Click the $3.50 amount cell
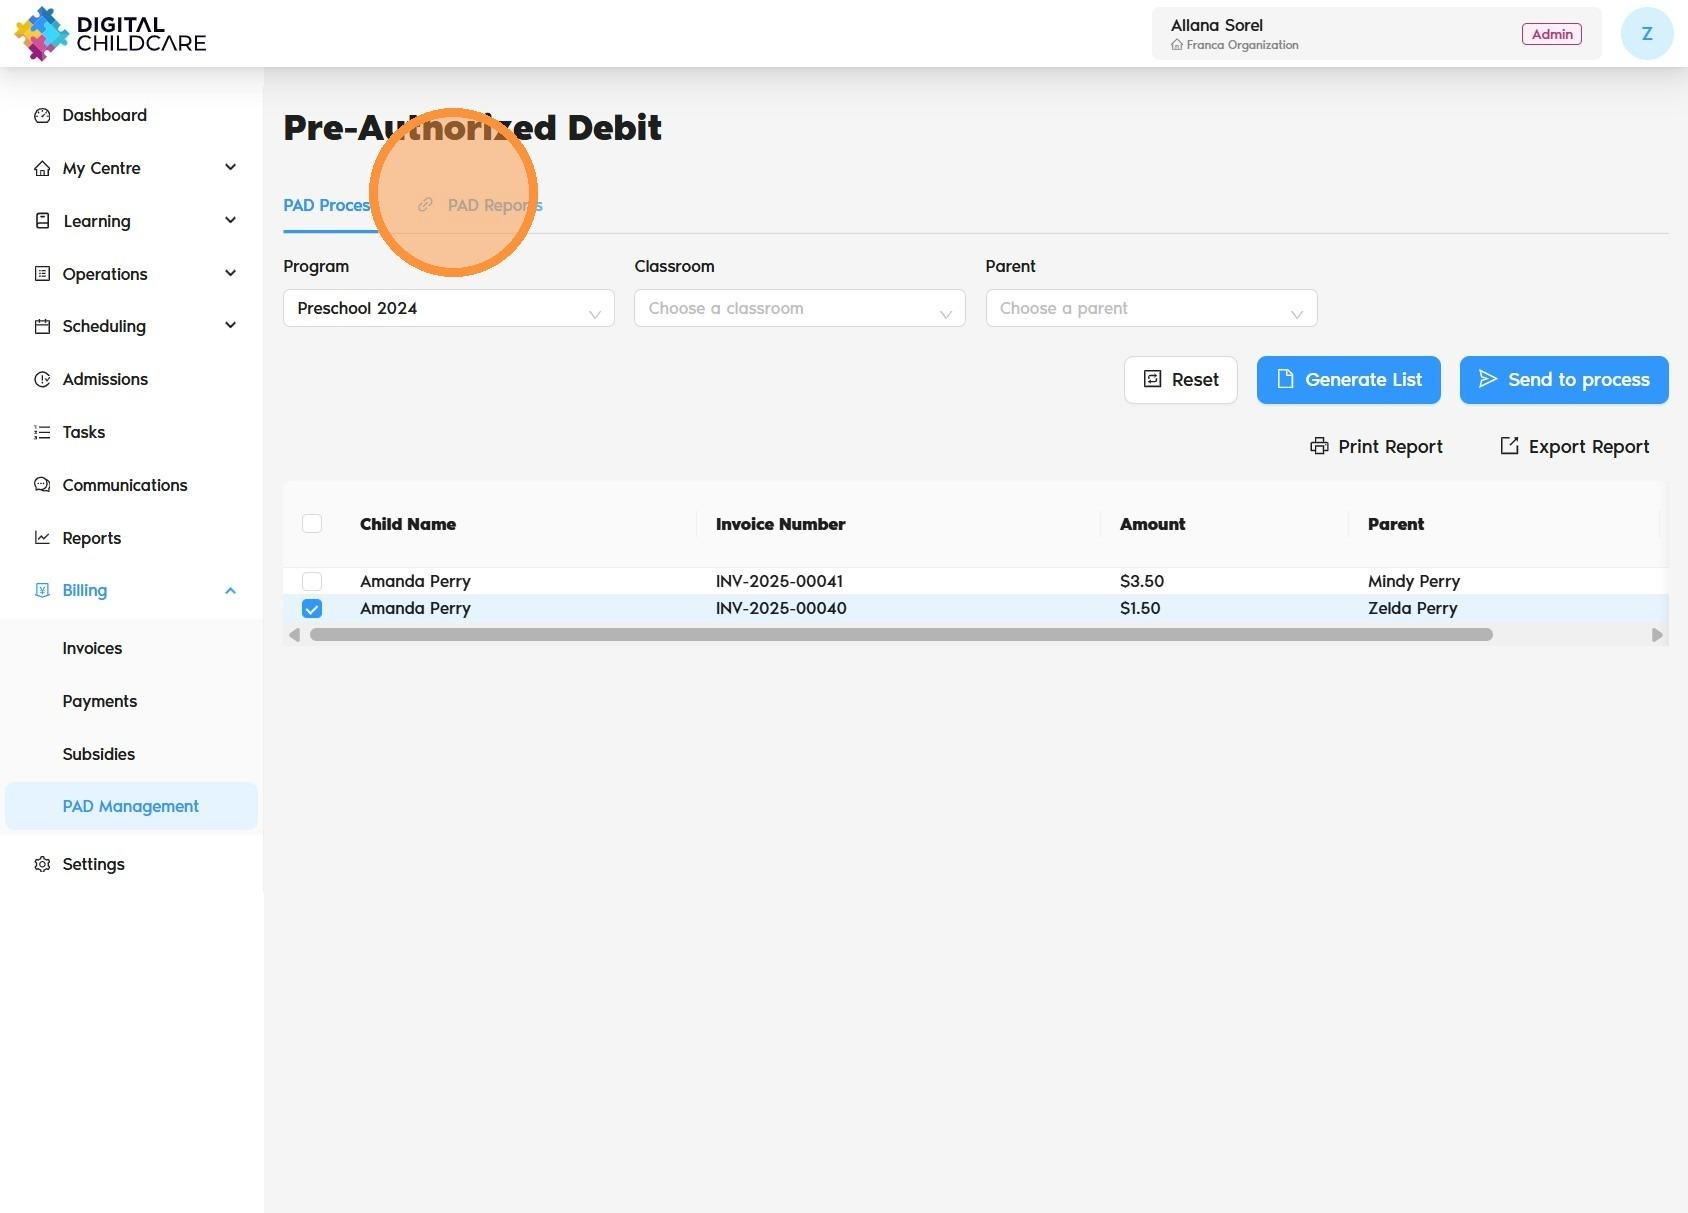The image size is (1688, 1213). click(1142, 581)
